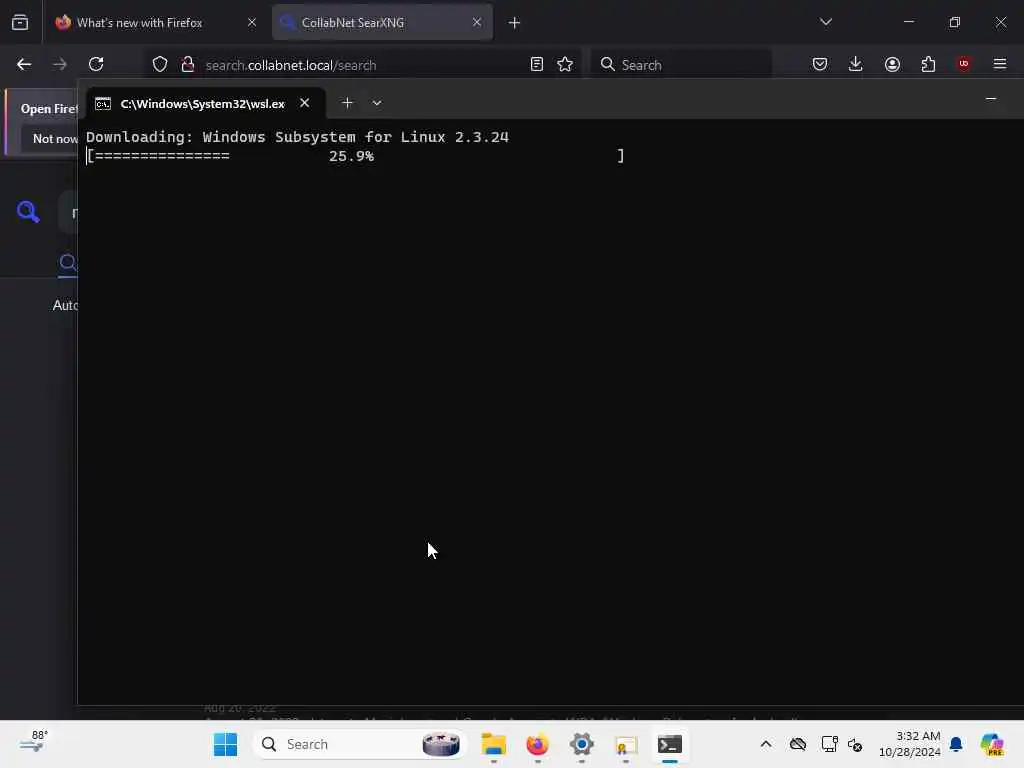
Task: Click the Firefox forward arrow
Action: point(59,64)
